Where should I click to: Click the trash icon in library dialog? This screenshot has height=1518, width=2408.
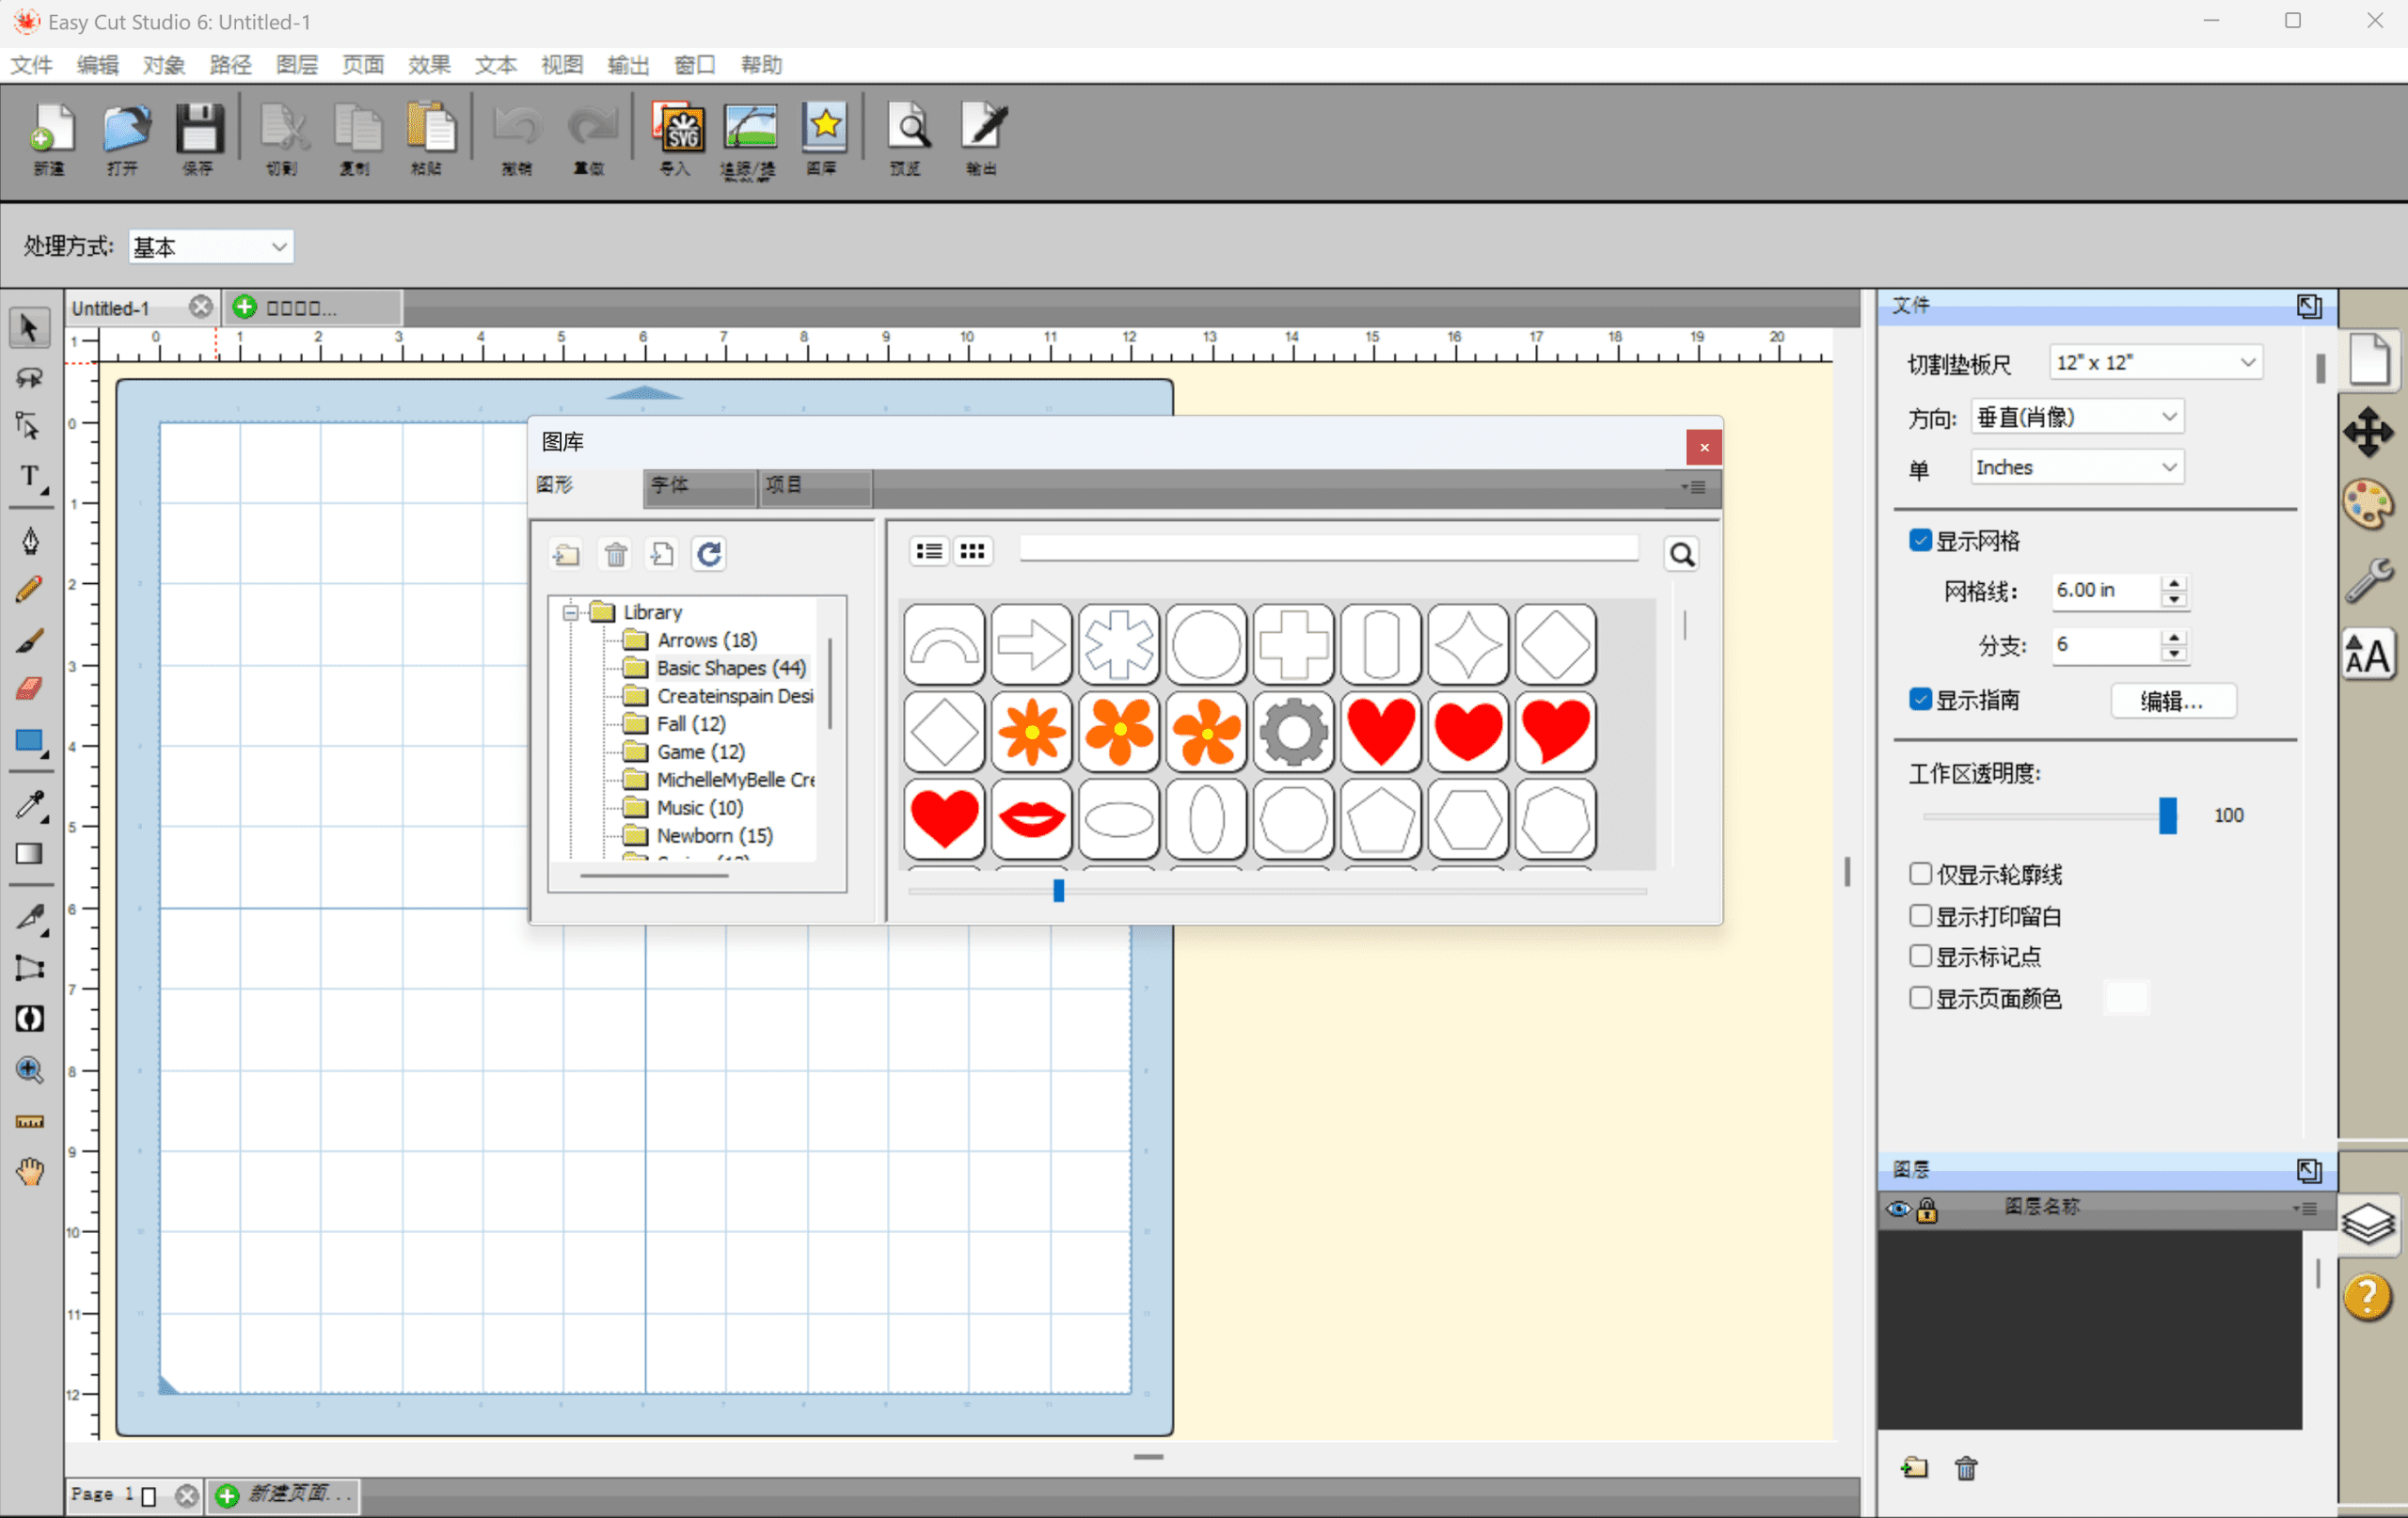tap(616, 553)
